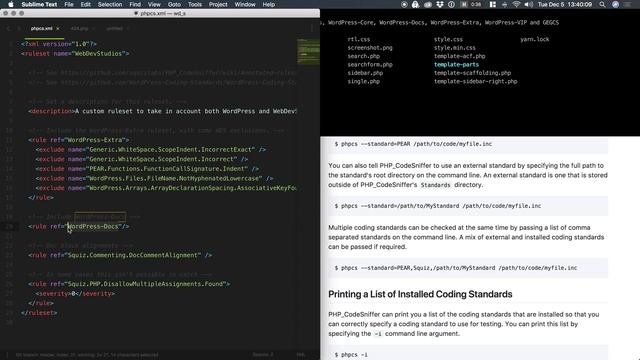Screen dimensions: 640x360
Task: Switch to the dimmed .php tab beside phpcs.xml
Action: (79, 29)
